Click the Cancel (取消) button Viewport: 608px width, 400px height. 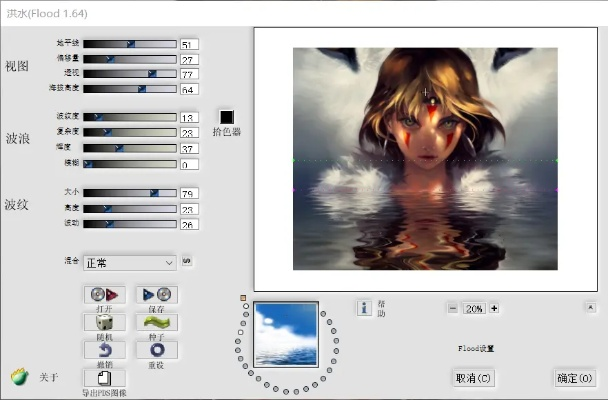pyautogui.click(x=473, y=378)
